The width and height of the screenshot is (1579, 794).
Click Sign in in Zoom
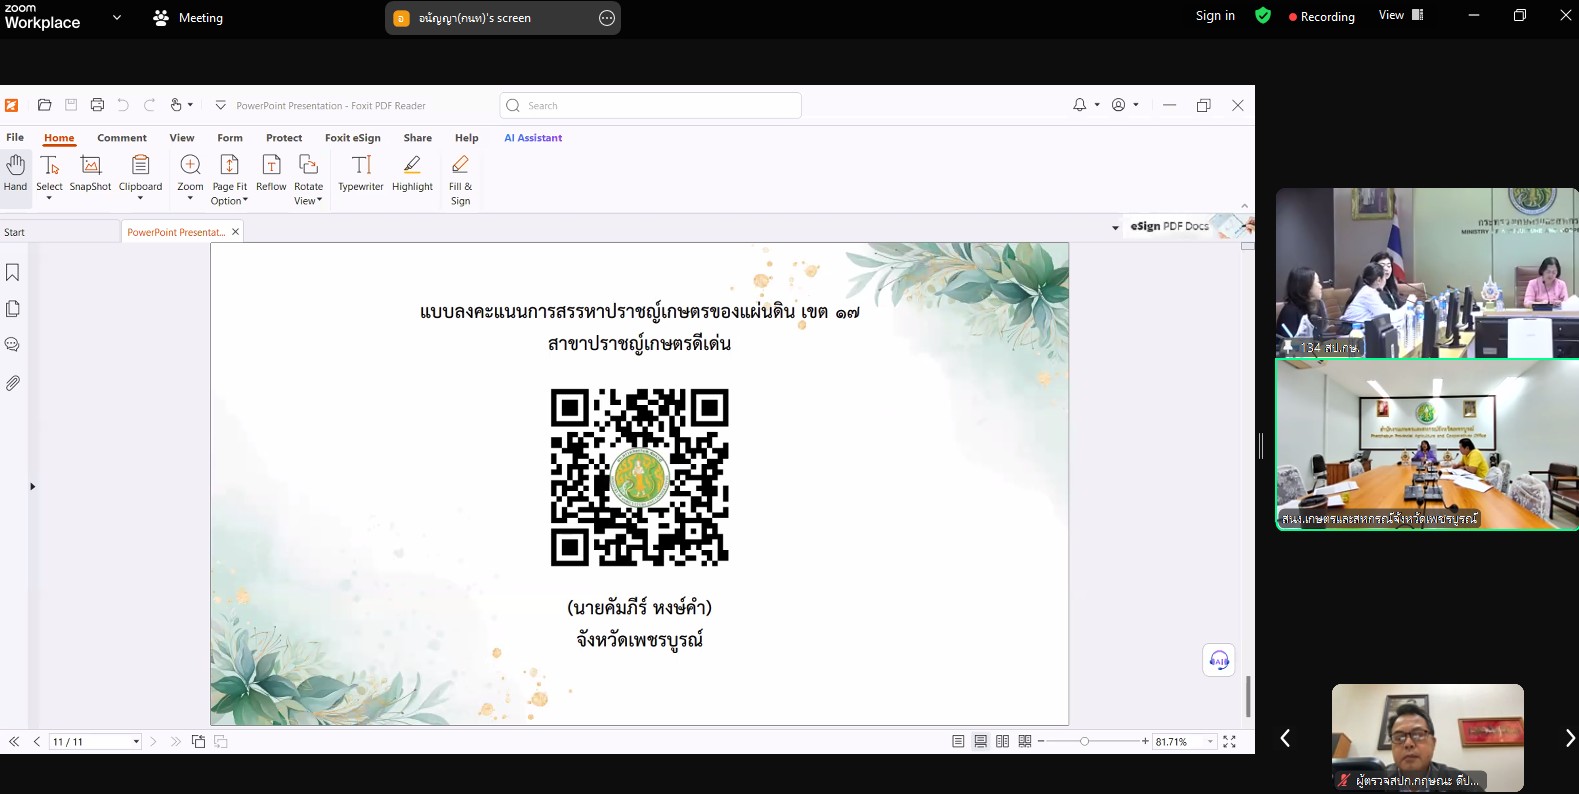coord(1215,16)
